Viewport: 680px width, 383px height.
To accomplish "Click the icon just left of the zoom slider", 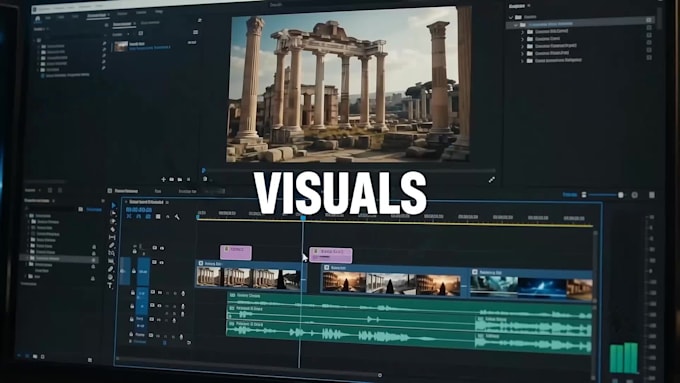I will coord(584,195).
